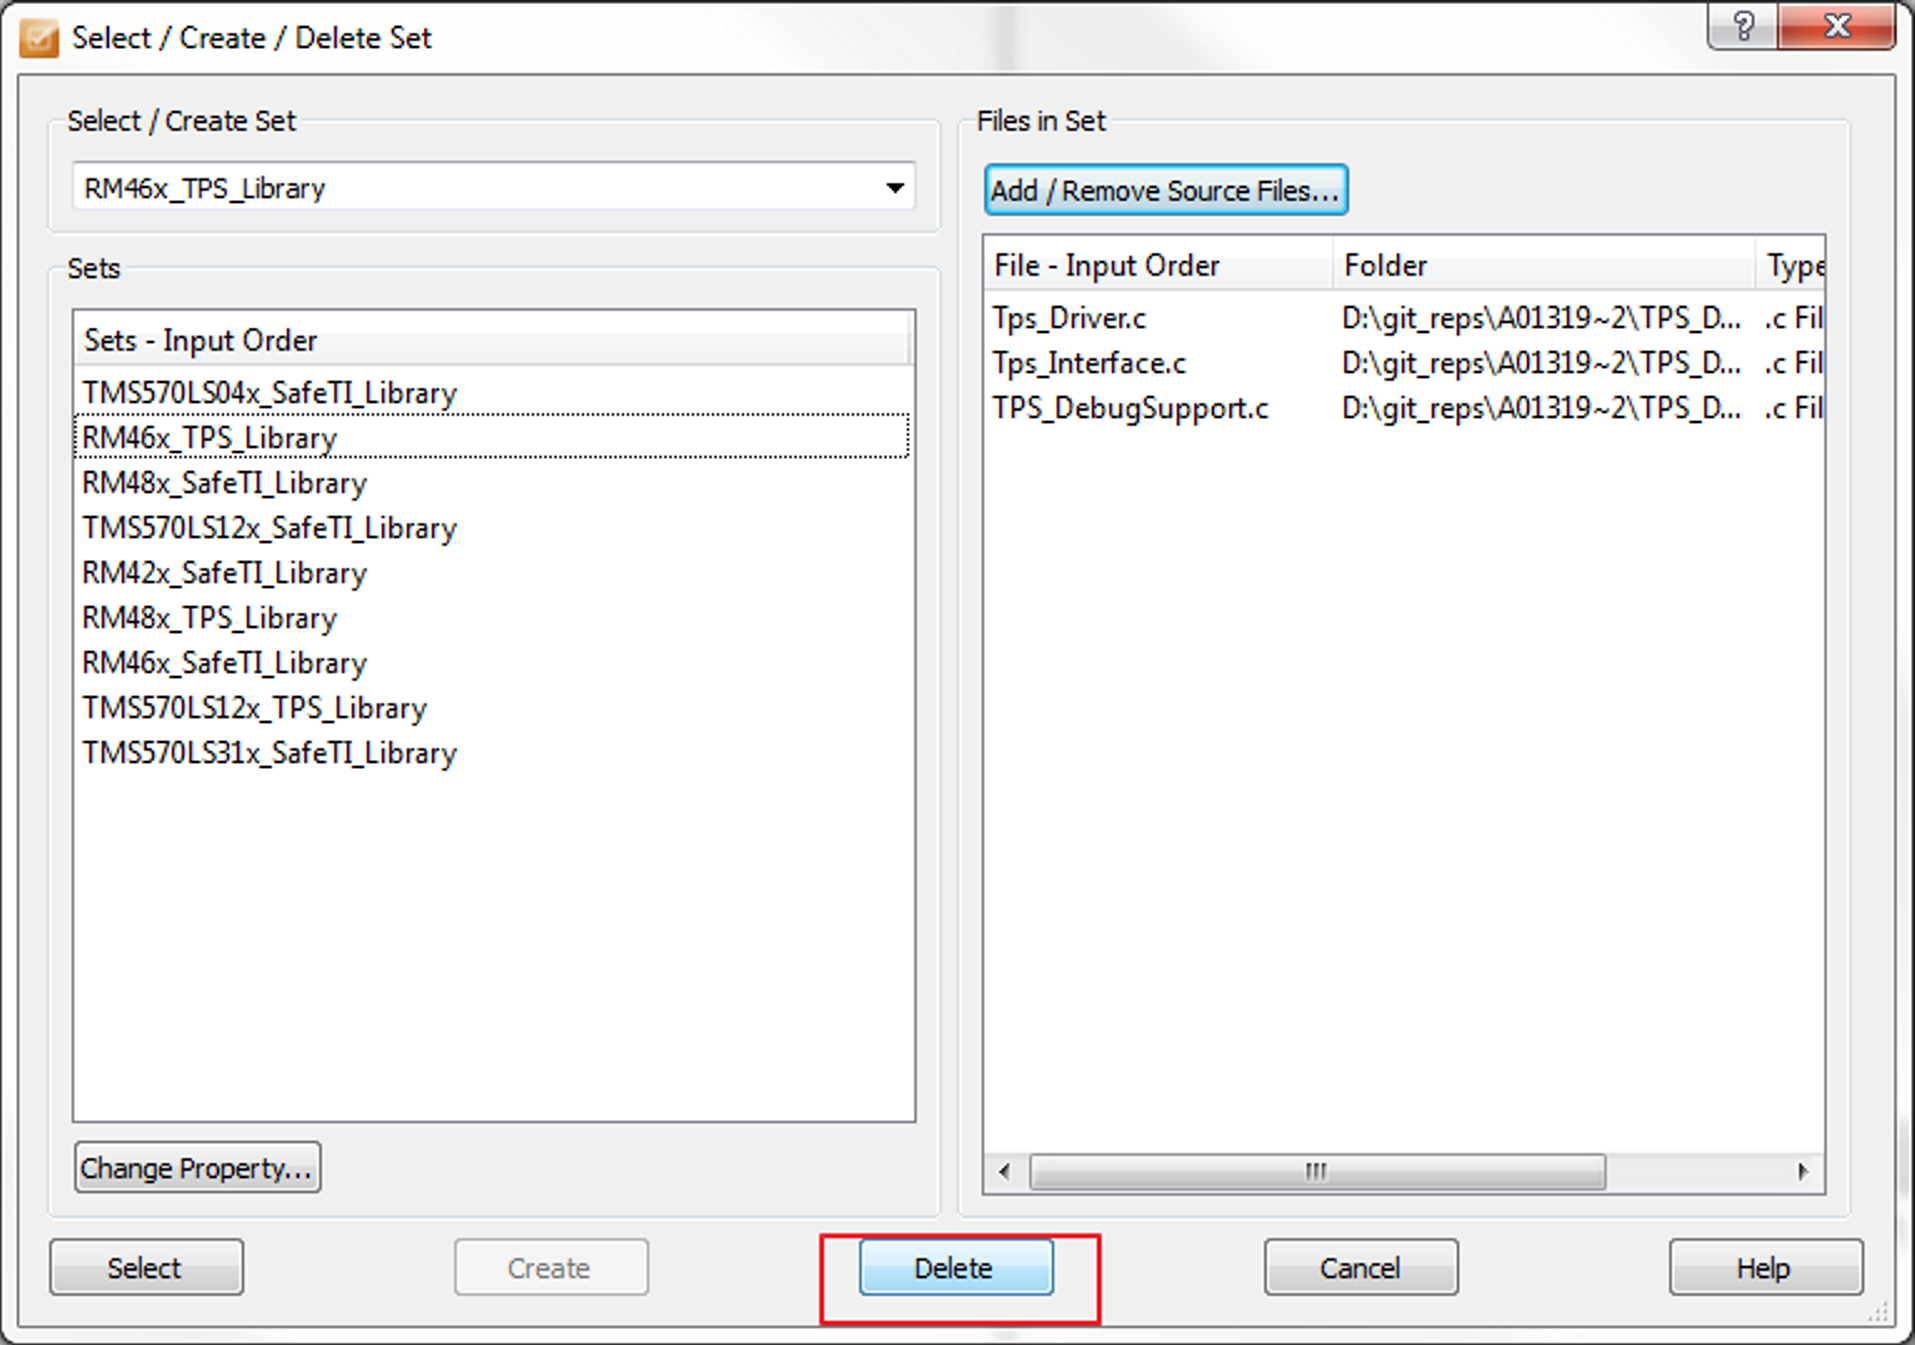Click the Select button
Screen dimensions: 1915x1345
pos(145,1267)
